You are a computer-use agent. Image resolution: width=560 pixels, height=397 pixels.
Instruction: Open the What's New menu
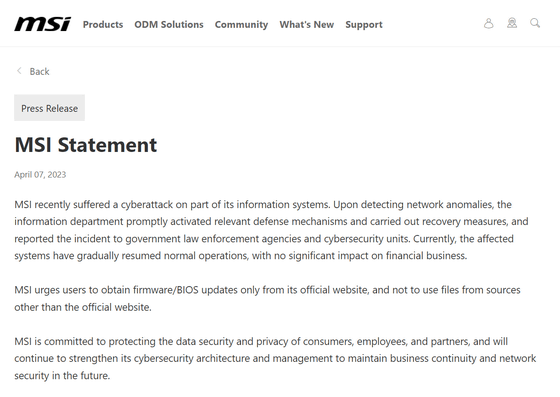(307, 24)
